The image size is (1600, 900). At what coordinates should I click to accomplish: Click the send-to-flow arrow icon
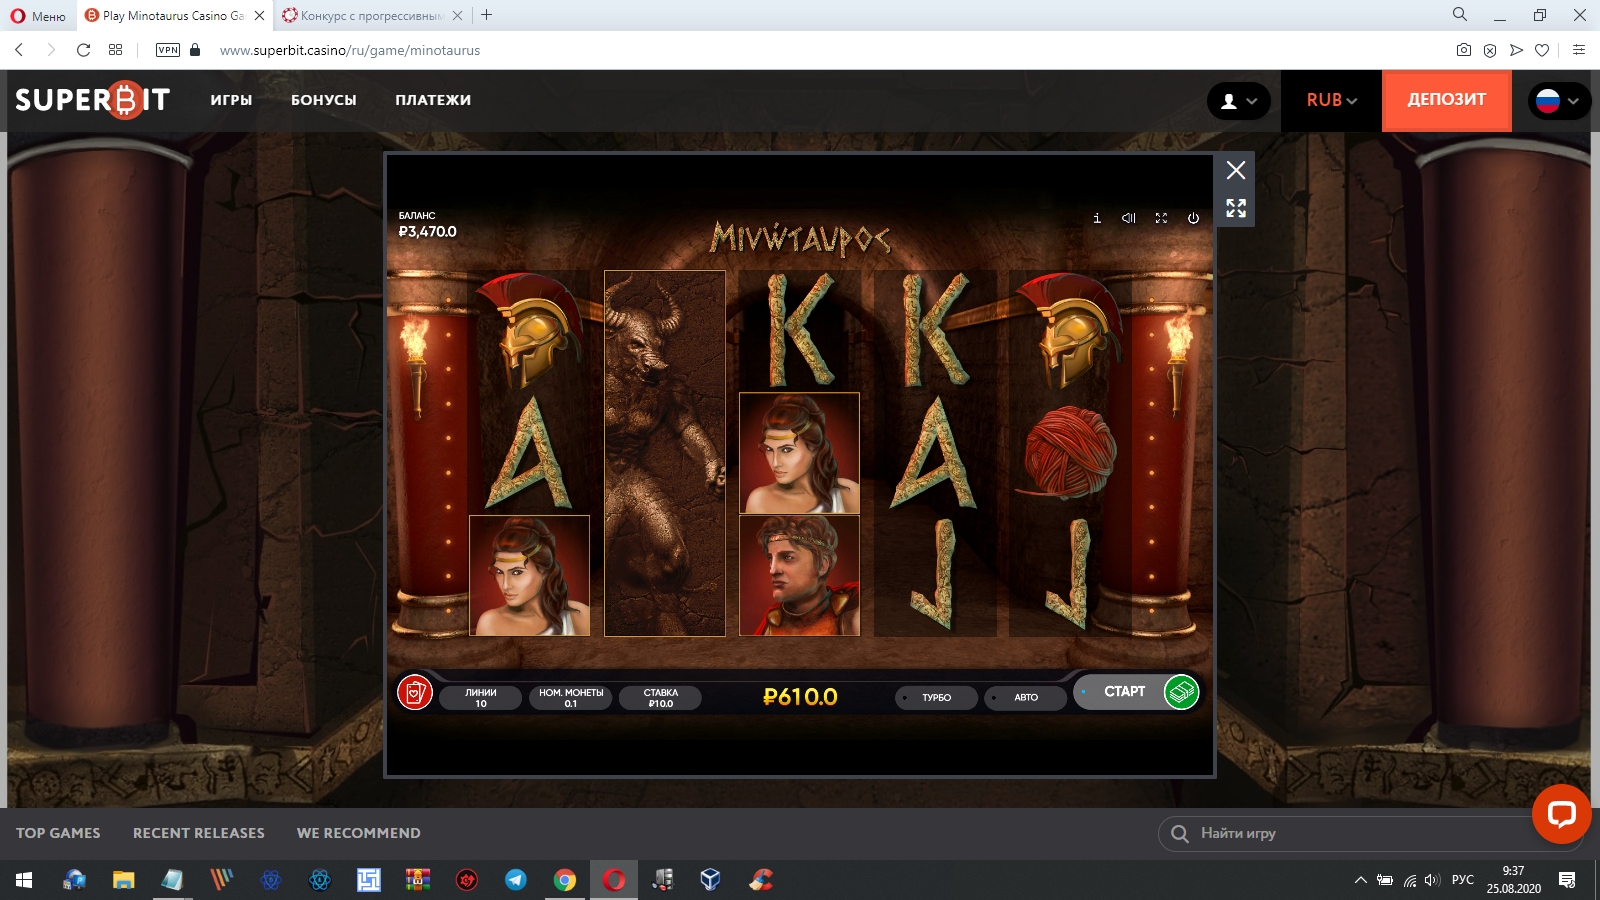pyautogui.click(x=1516, y=50)
